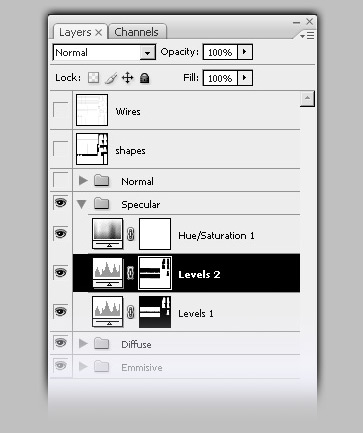The height and width of the screenshot is (433, 363).
Task: Click the Diffuse group folder icon
Action: pos(102,343)
